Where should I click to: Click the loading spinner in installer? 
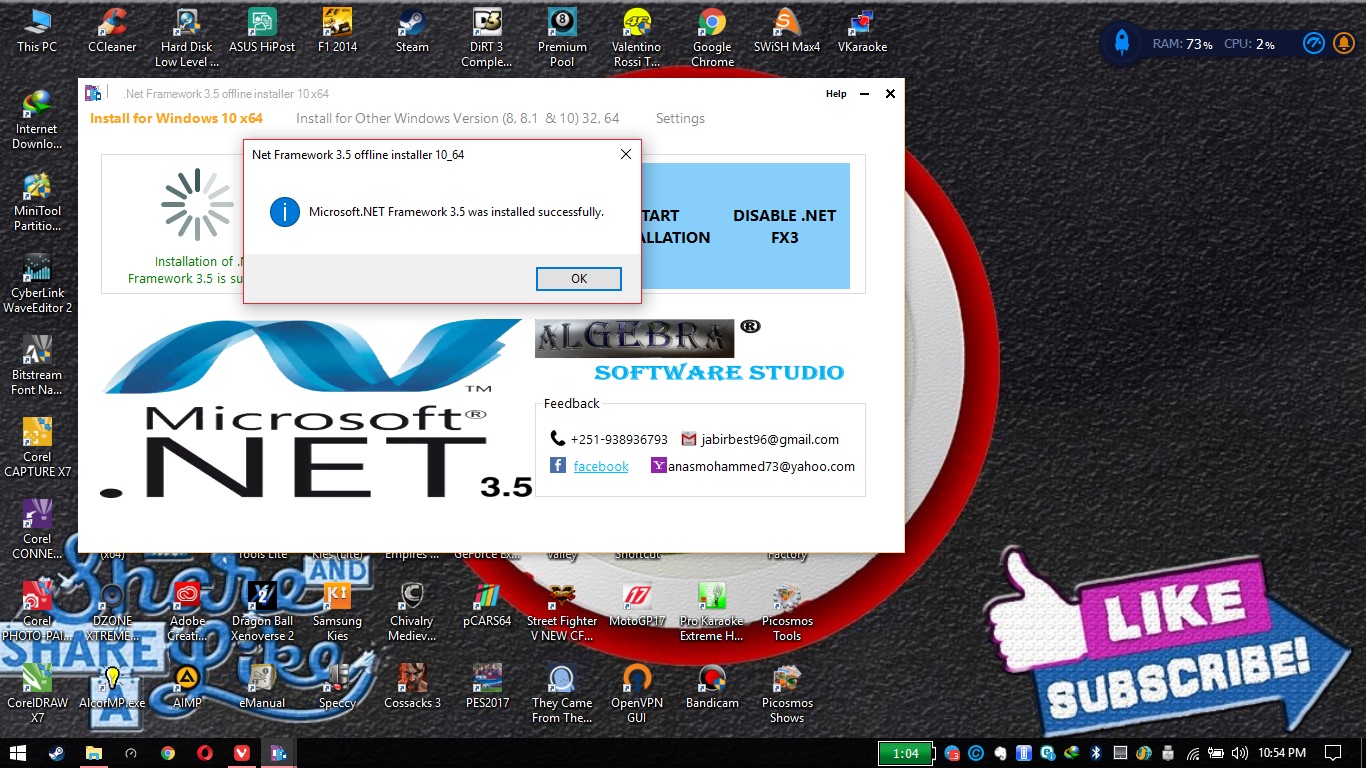pos(198,205)
